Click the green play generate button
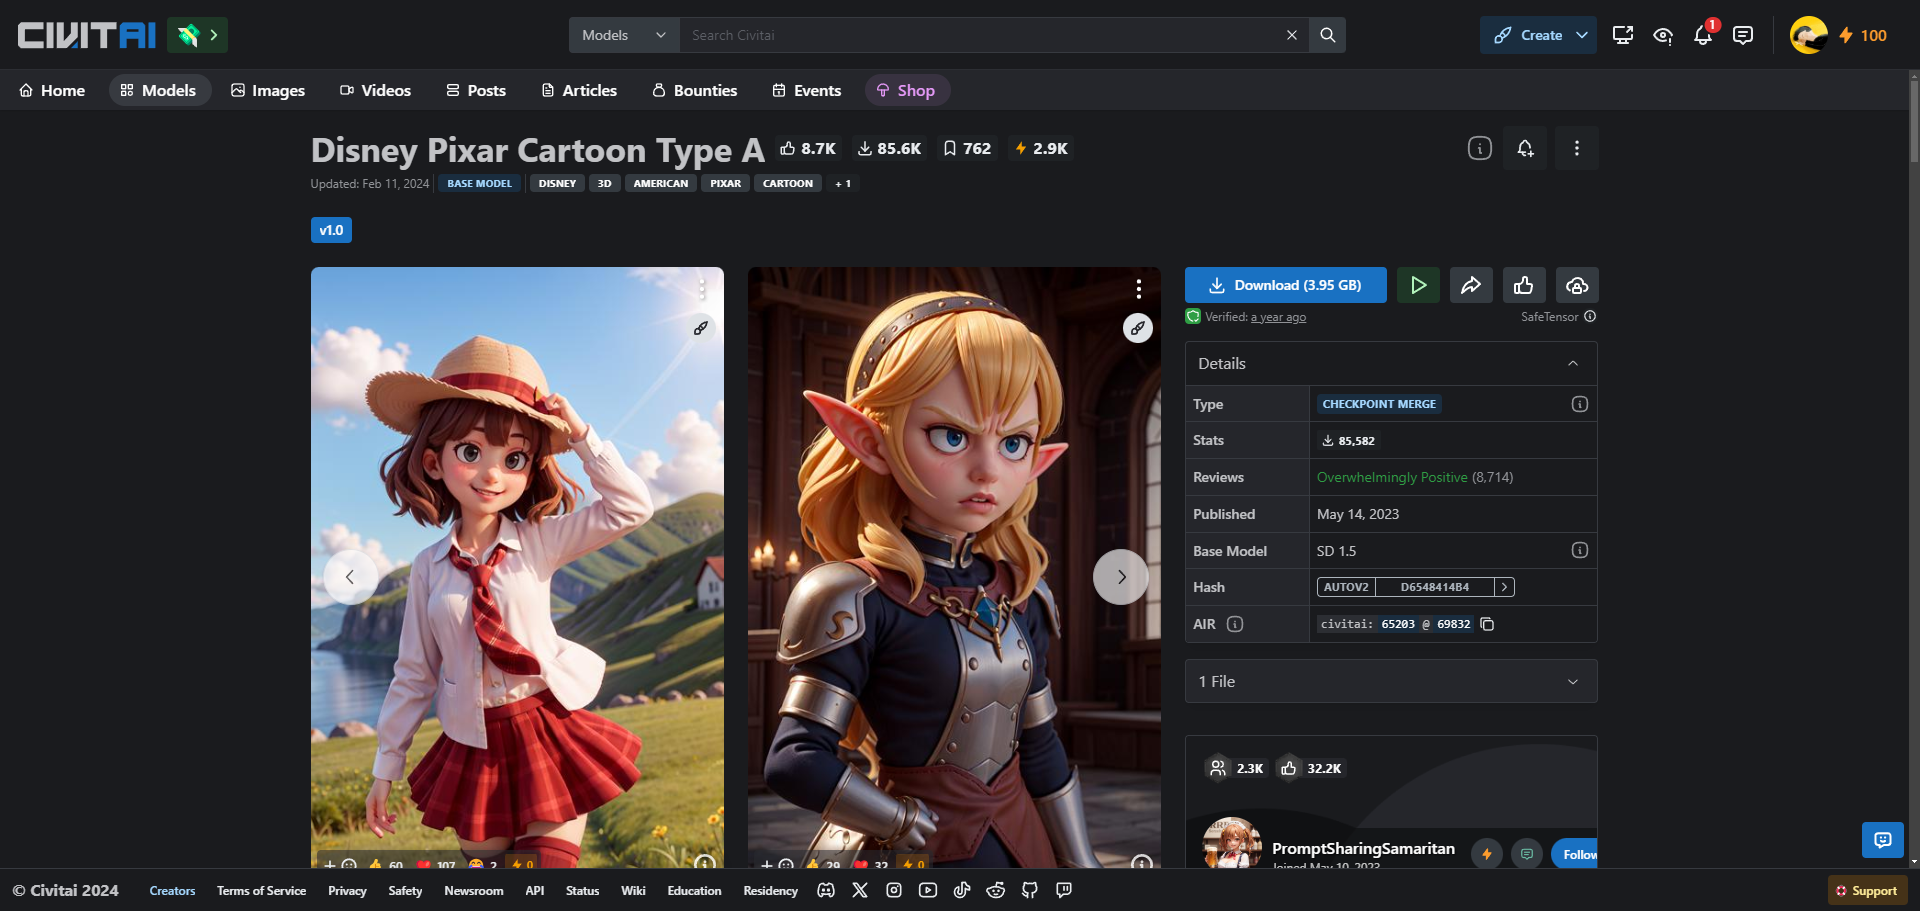This screenshot has width=1920, height=911. (x=1418, y=285)
